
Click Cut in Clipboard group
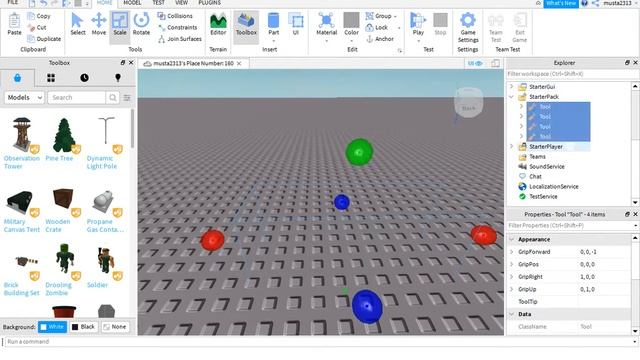[x=37, y=27]
